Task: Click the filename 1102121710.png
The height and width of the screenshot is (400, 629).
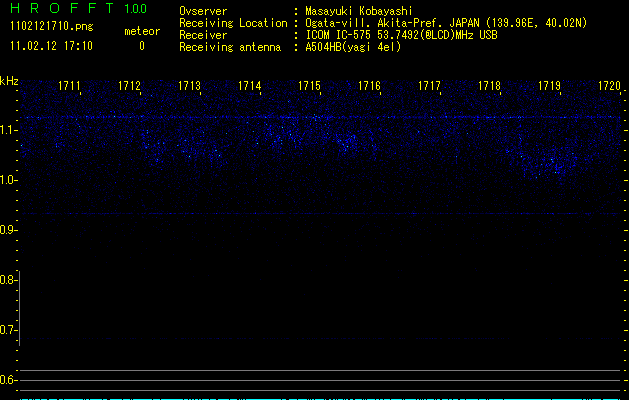Action: click(x=52, y=27)
